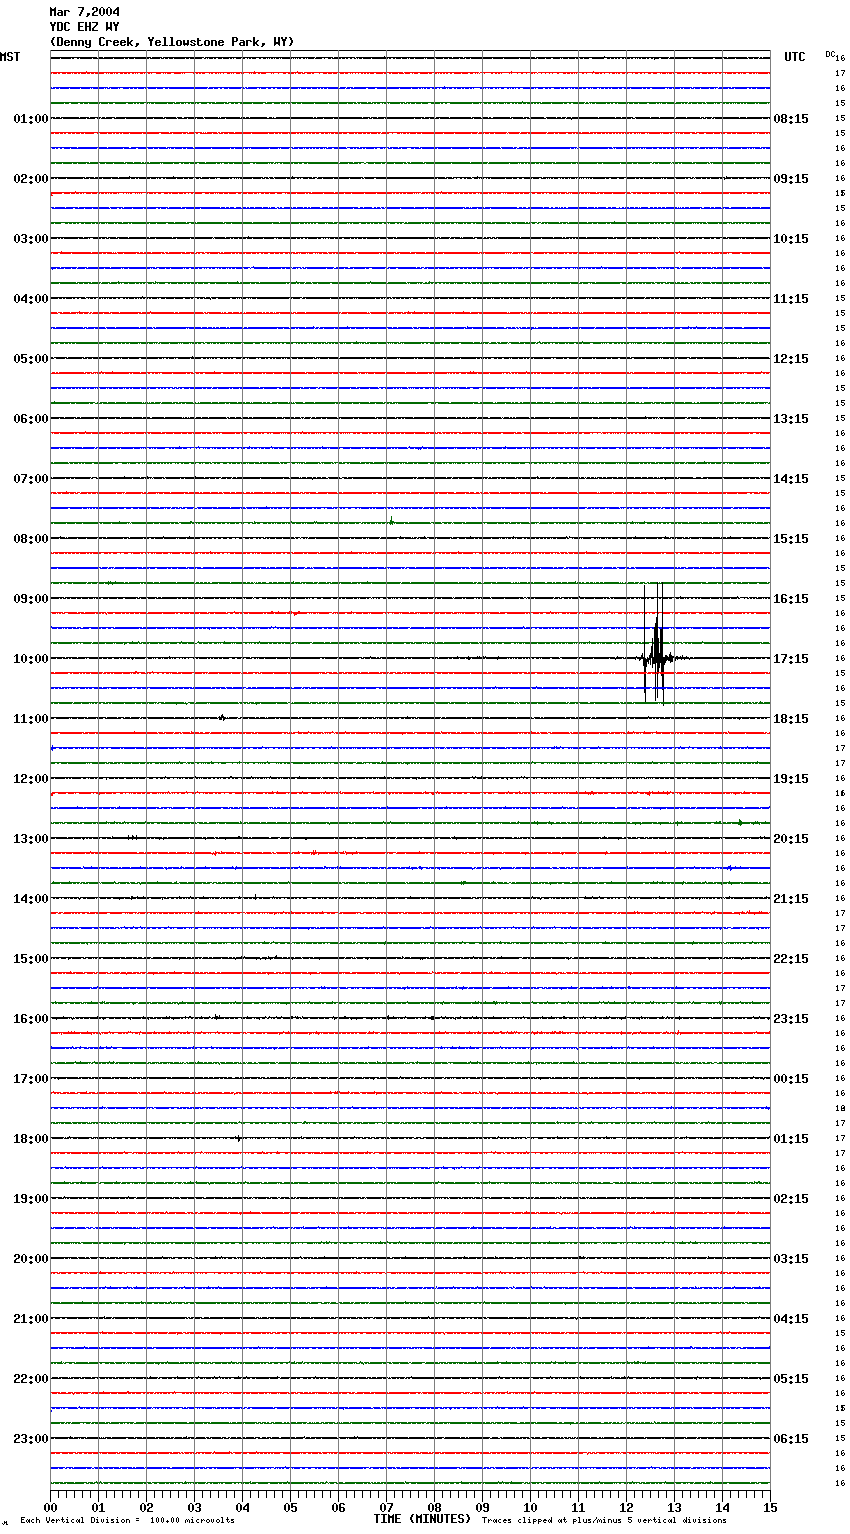Click the UTC time label '03:15'

pyautogui.click(x=791, y=1259)
